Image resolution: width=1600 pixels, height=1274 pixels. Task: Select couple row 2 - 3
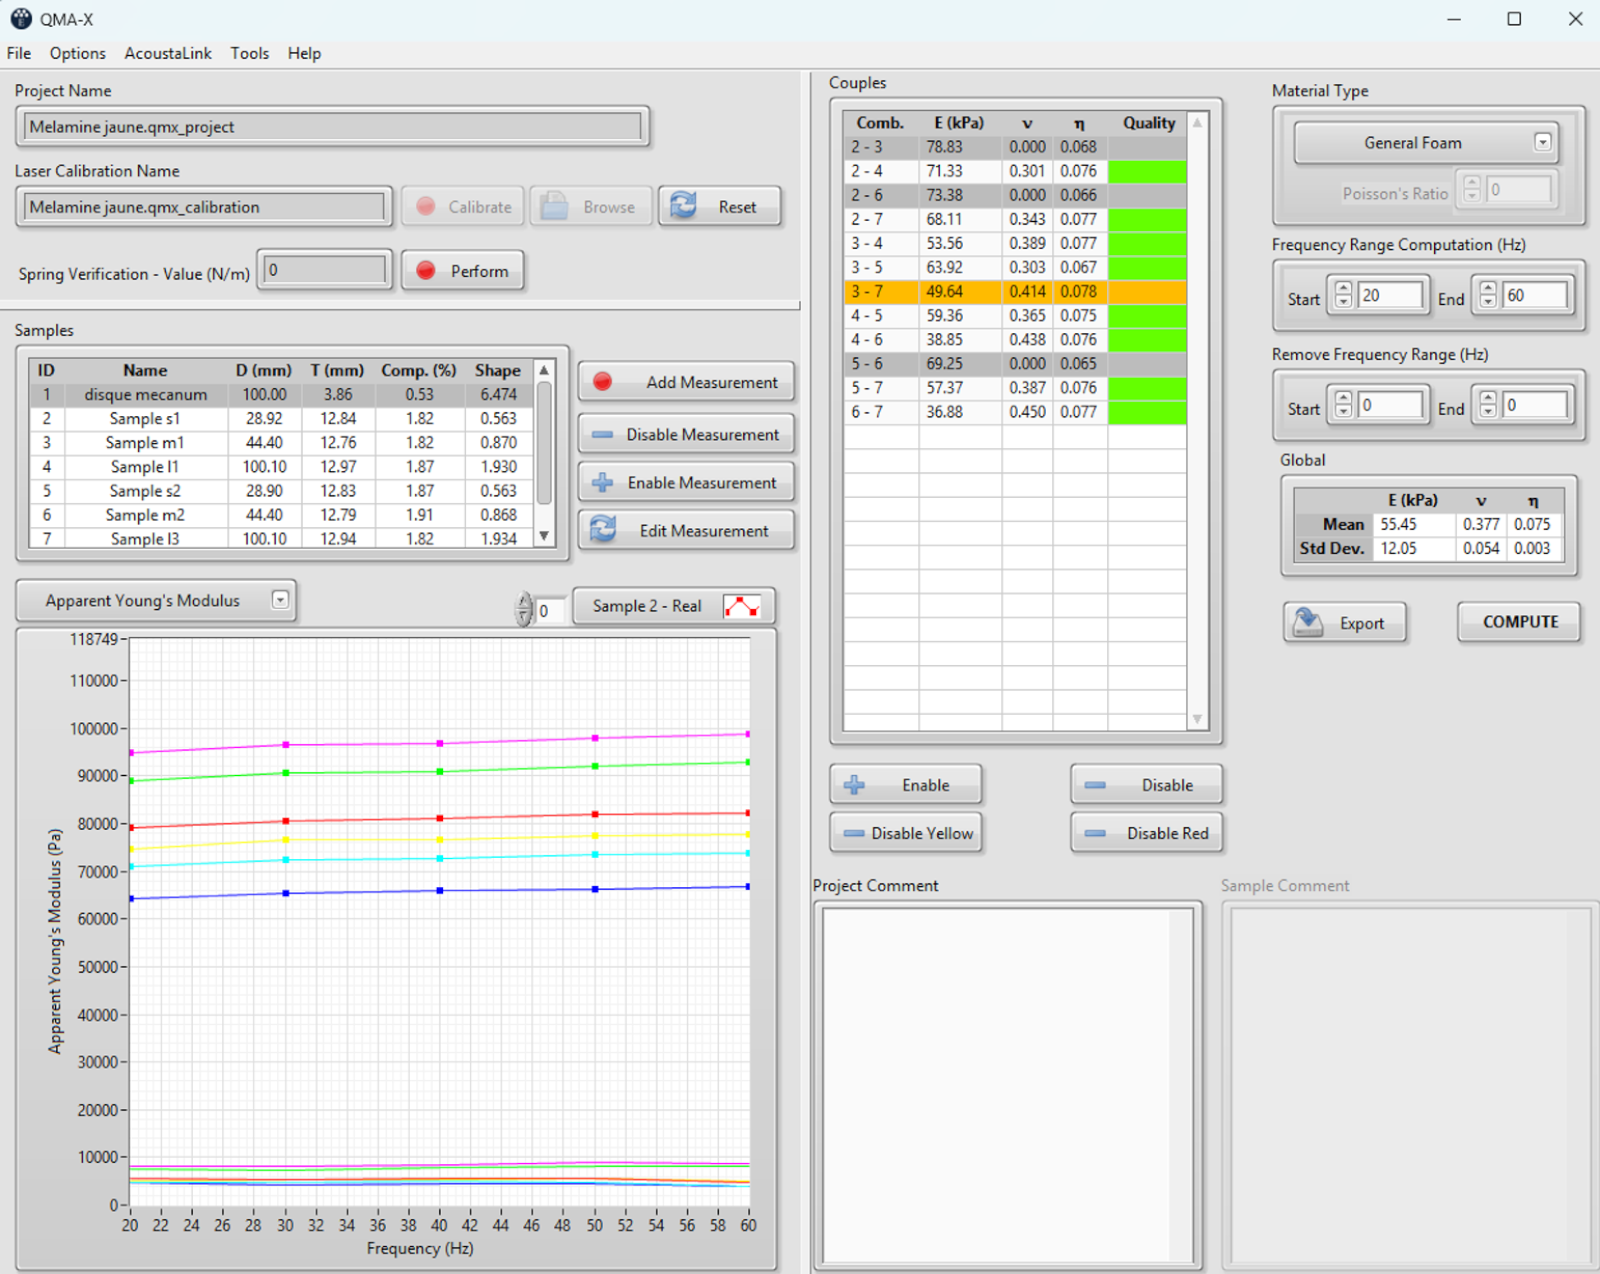1015,147
